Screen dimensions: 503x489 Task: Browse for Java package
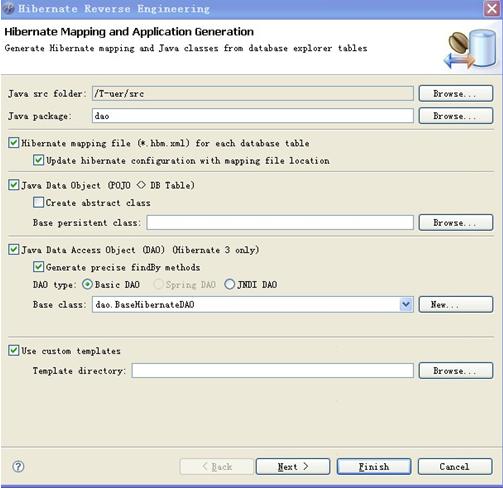[x=456, y=116]
